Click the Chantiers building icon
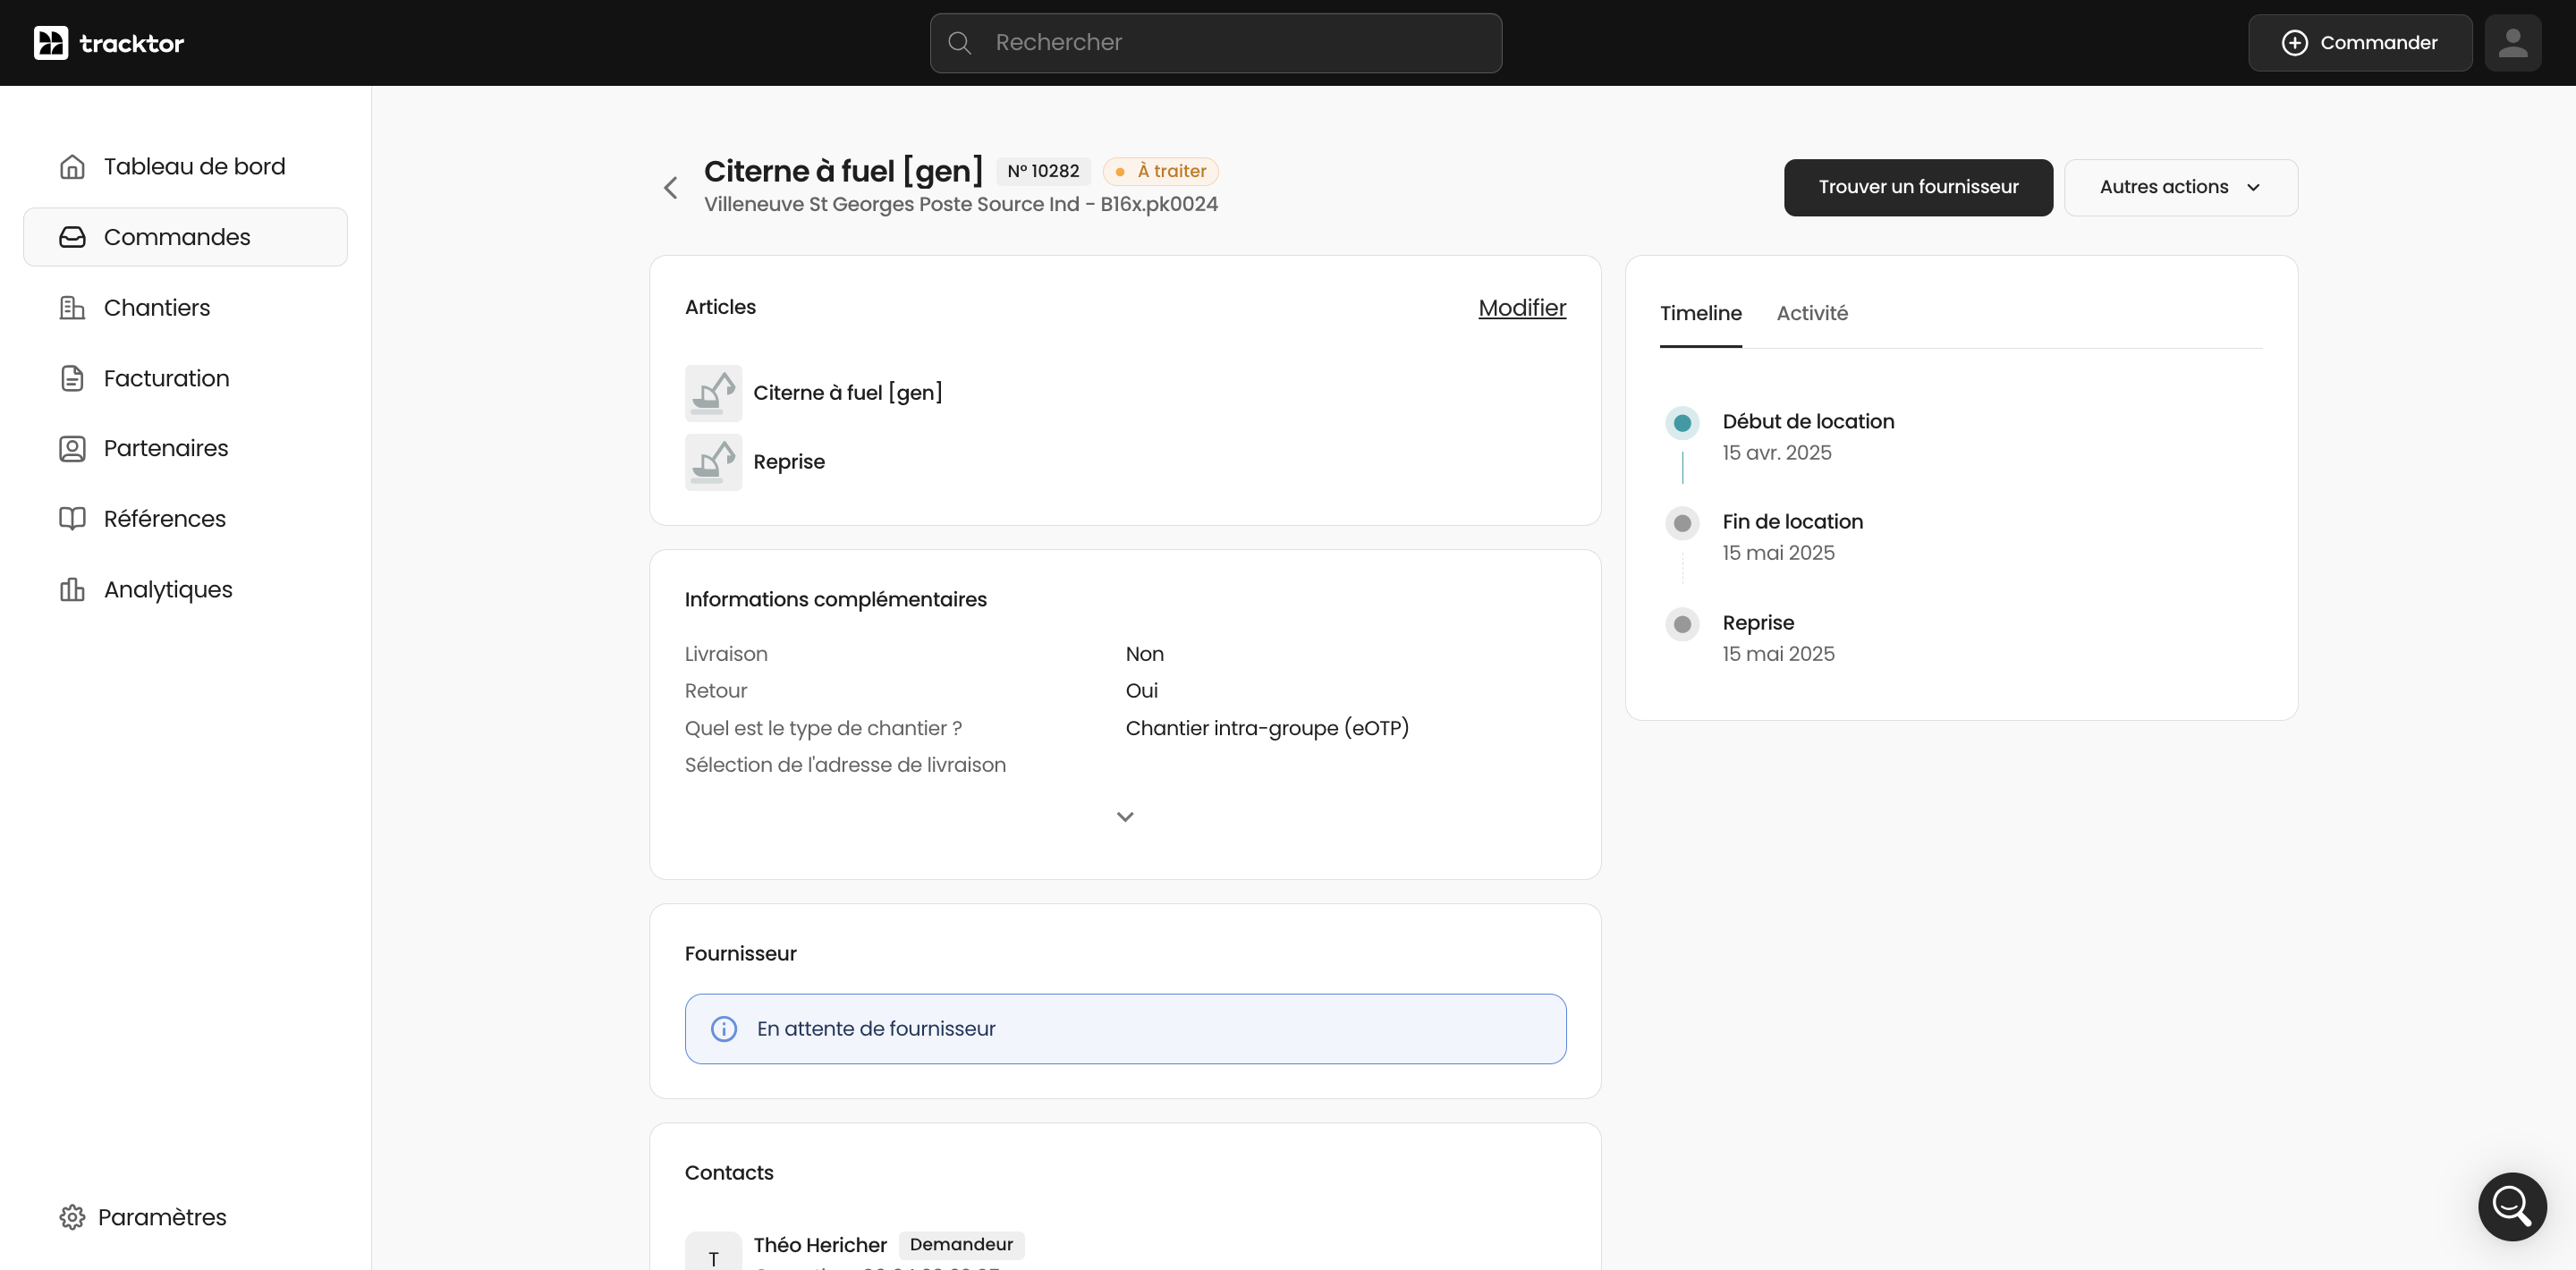 pyautogui.click(x=72, y=308)
